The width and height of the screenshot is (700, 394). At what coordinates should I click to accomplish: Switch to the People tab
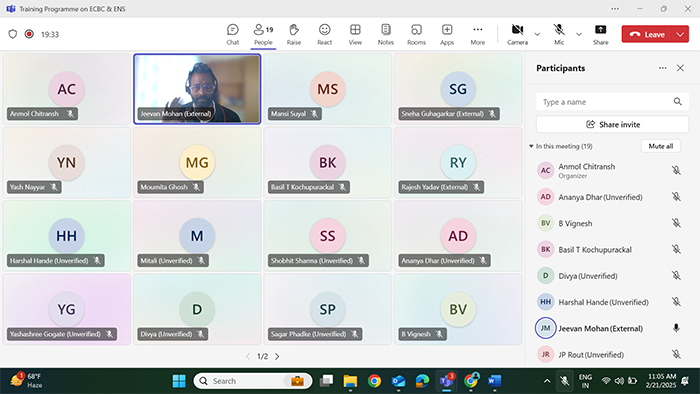tap(263, 34)
